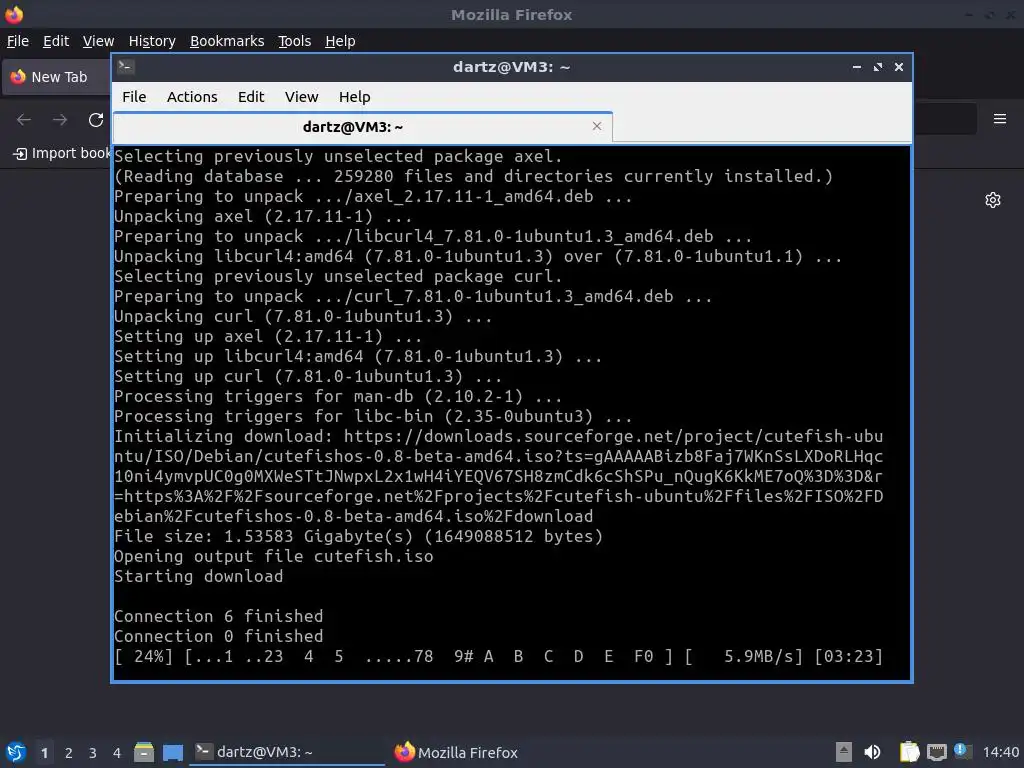Open Firefox History menu
Image resolution: width=1024 pixels, height=768 pixels.
point(152,41)
